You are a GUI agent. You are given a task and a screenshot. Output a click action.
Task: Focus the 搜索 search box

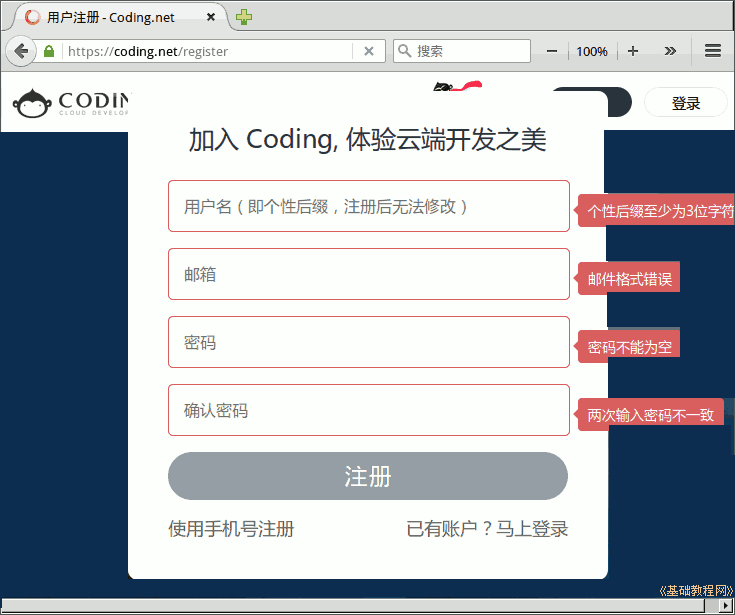462,51
